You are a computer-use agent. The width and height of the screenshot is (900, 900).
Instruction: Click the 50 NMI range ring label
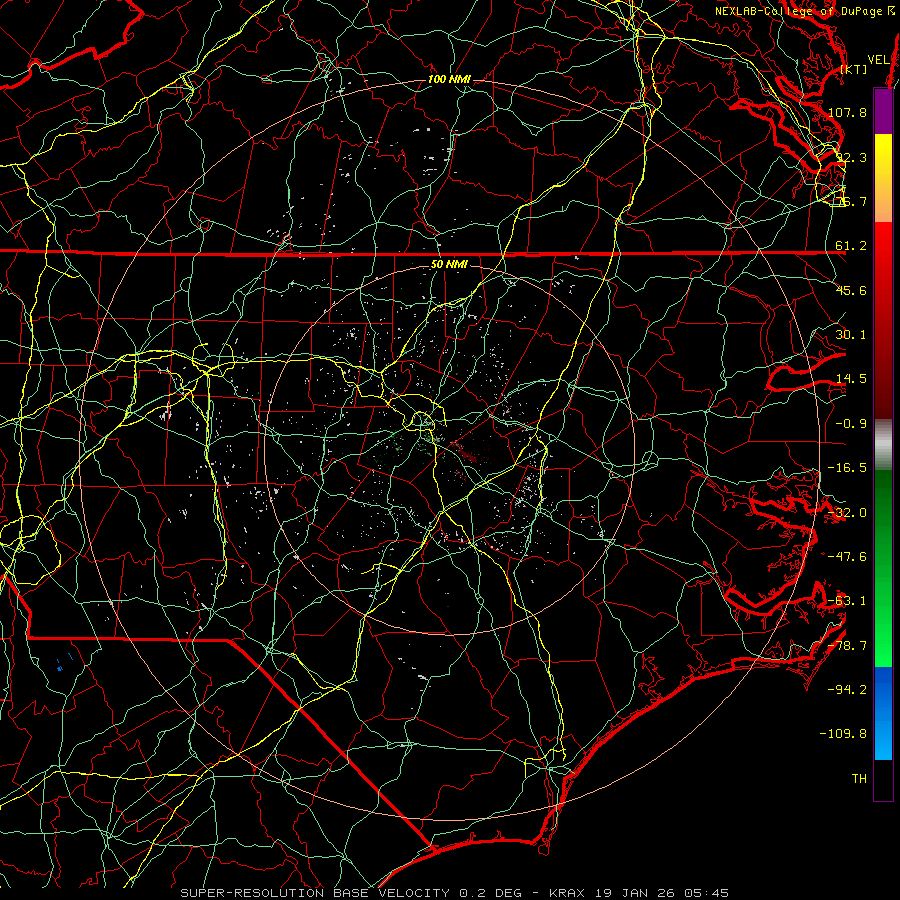pos(449,264)
